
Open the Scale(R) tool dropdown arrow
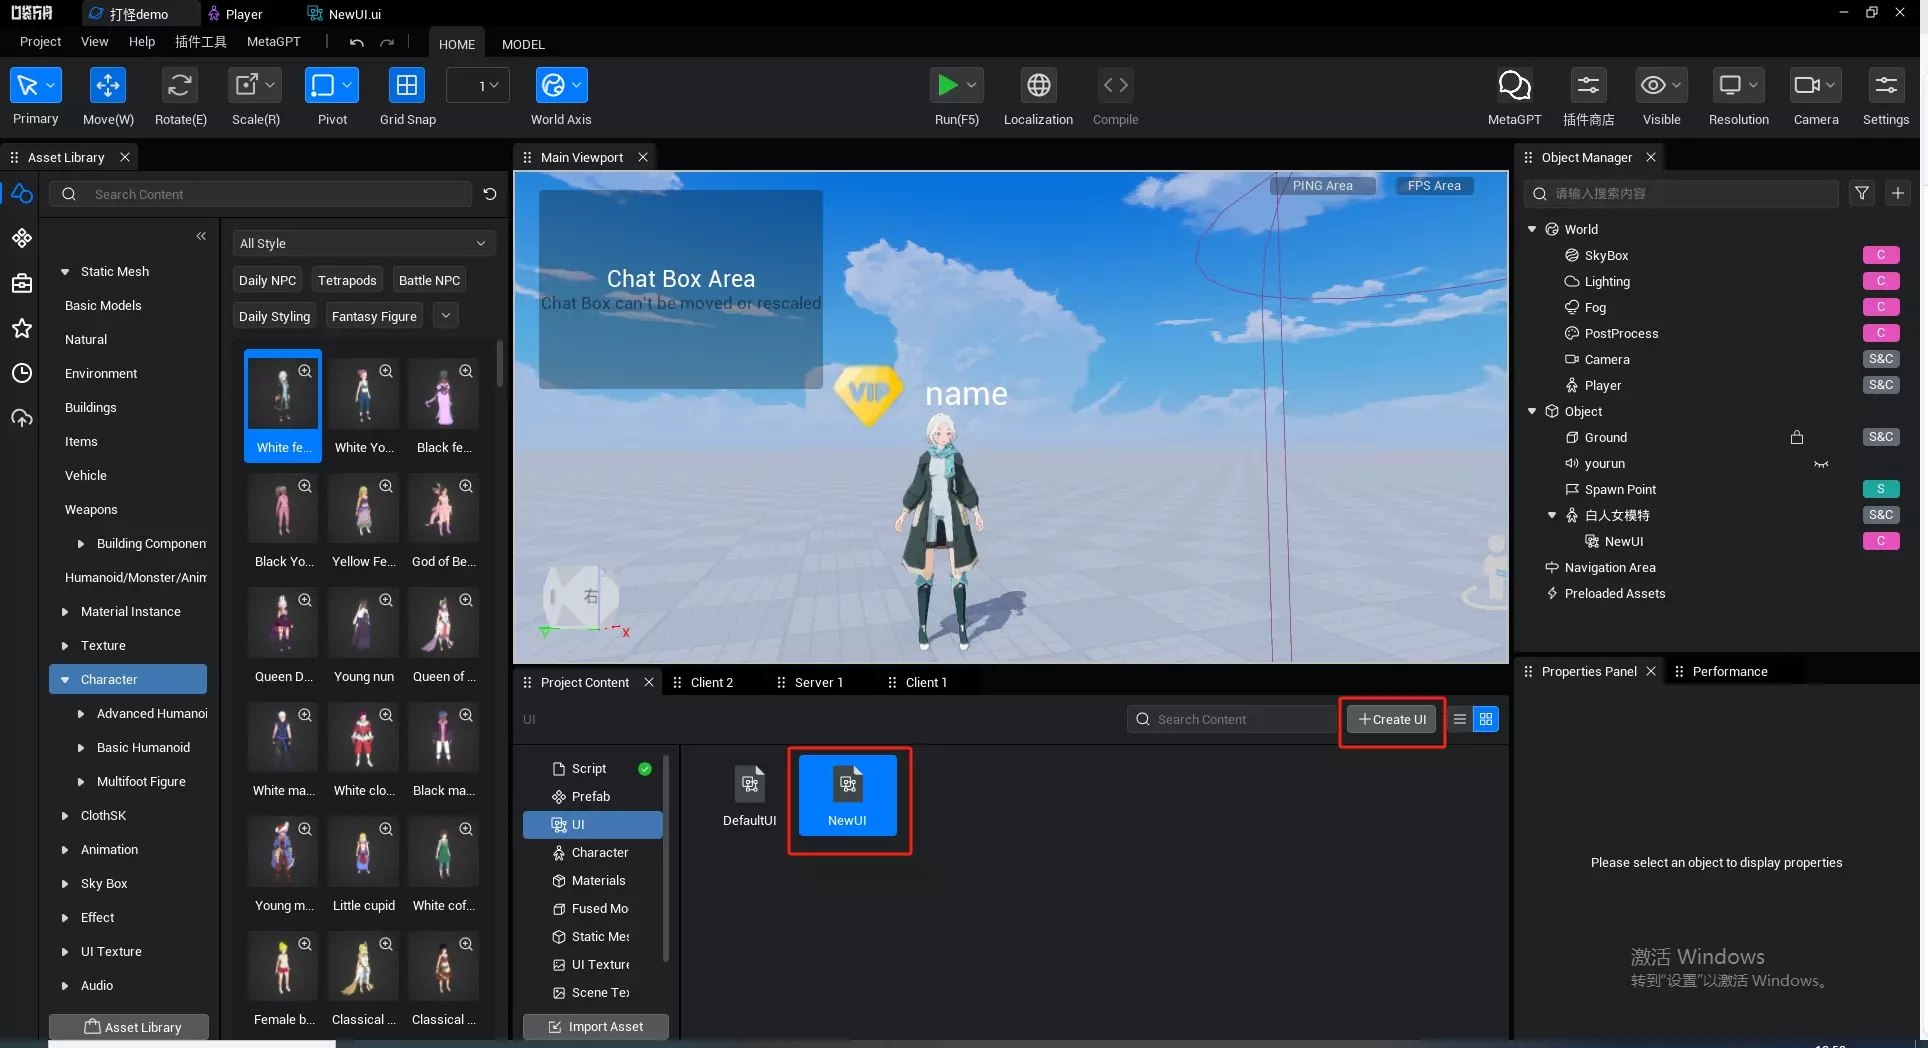[270, 86]
